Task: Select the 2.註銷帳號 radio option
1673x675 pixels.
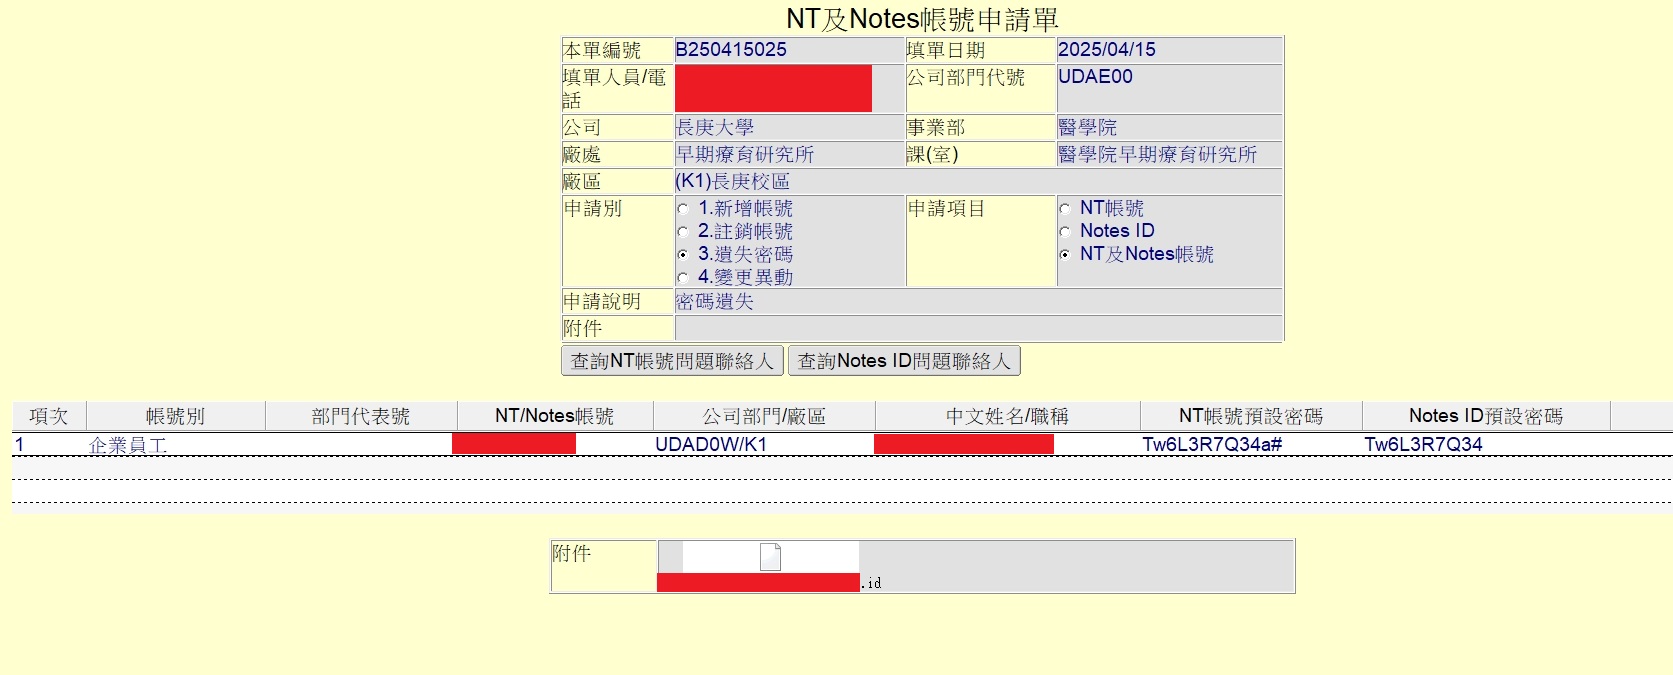Action: [683, 232]
